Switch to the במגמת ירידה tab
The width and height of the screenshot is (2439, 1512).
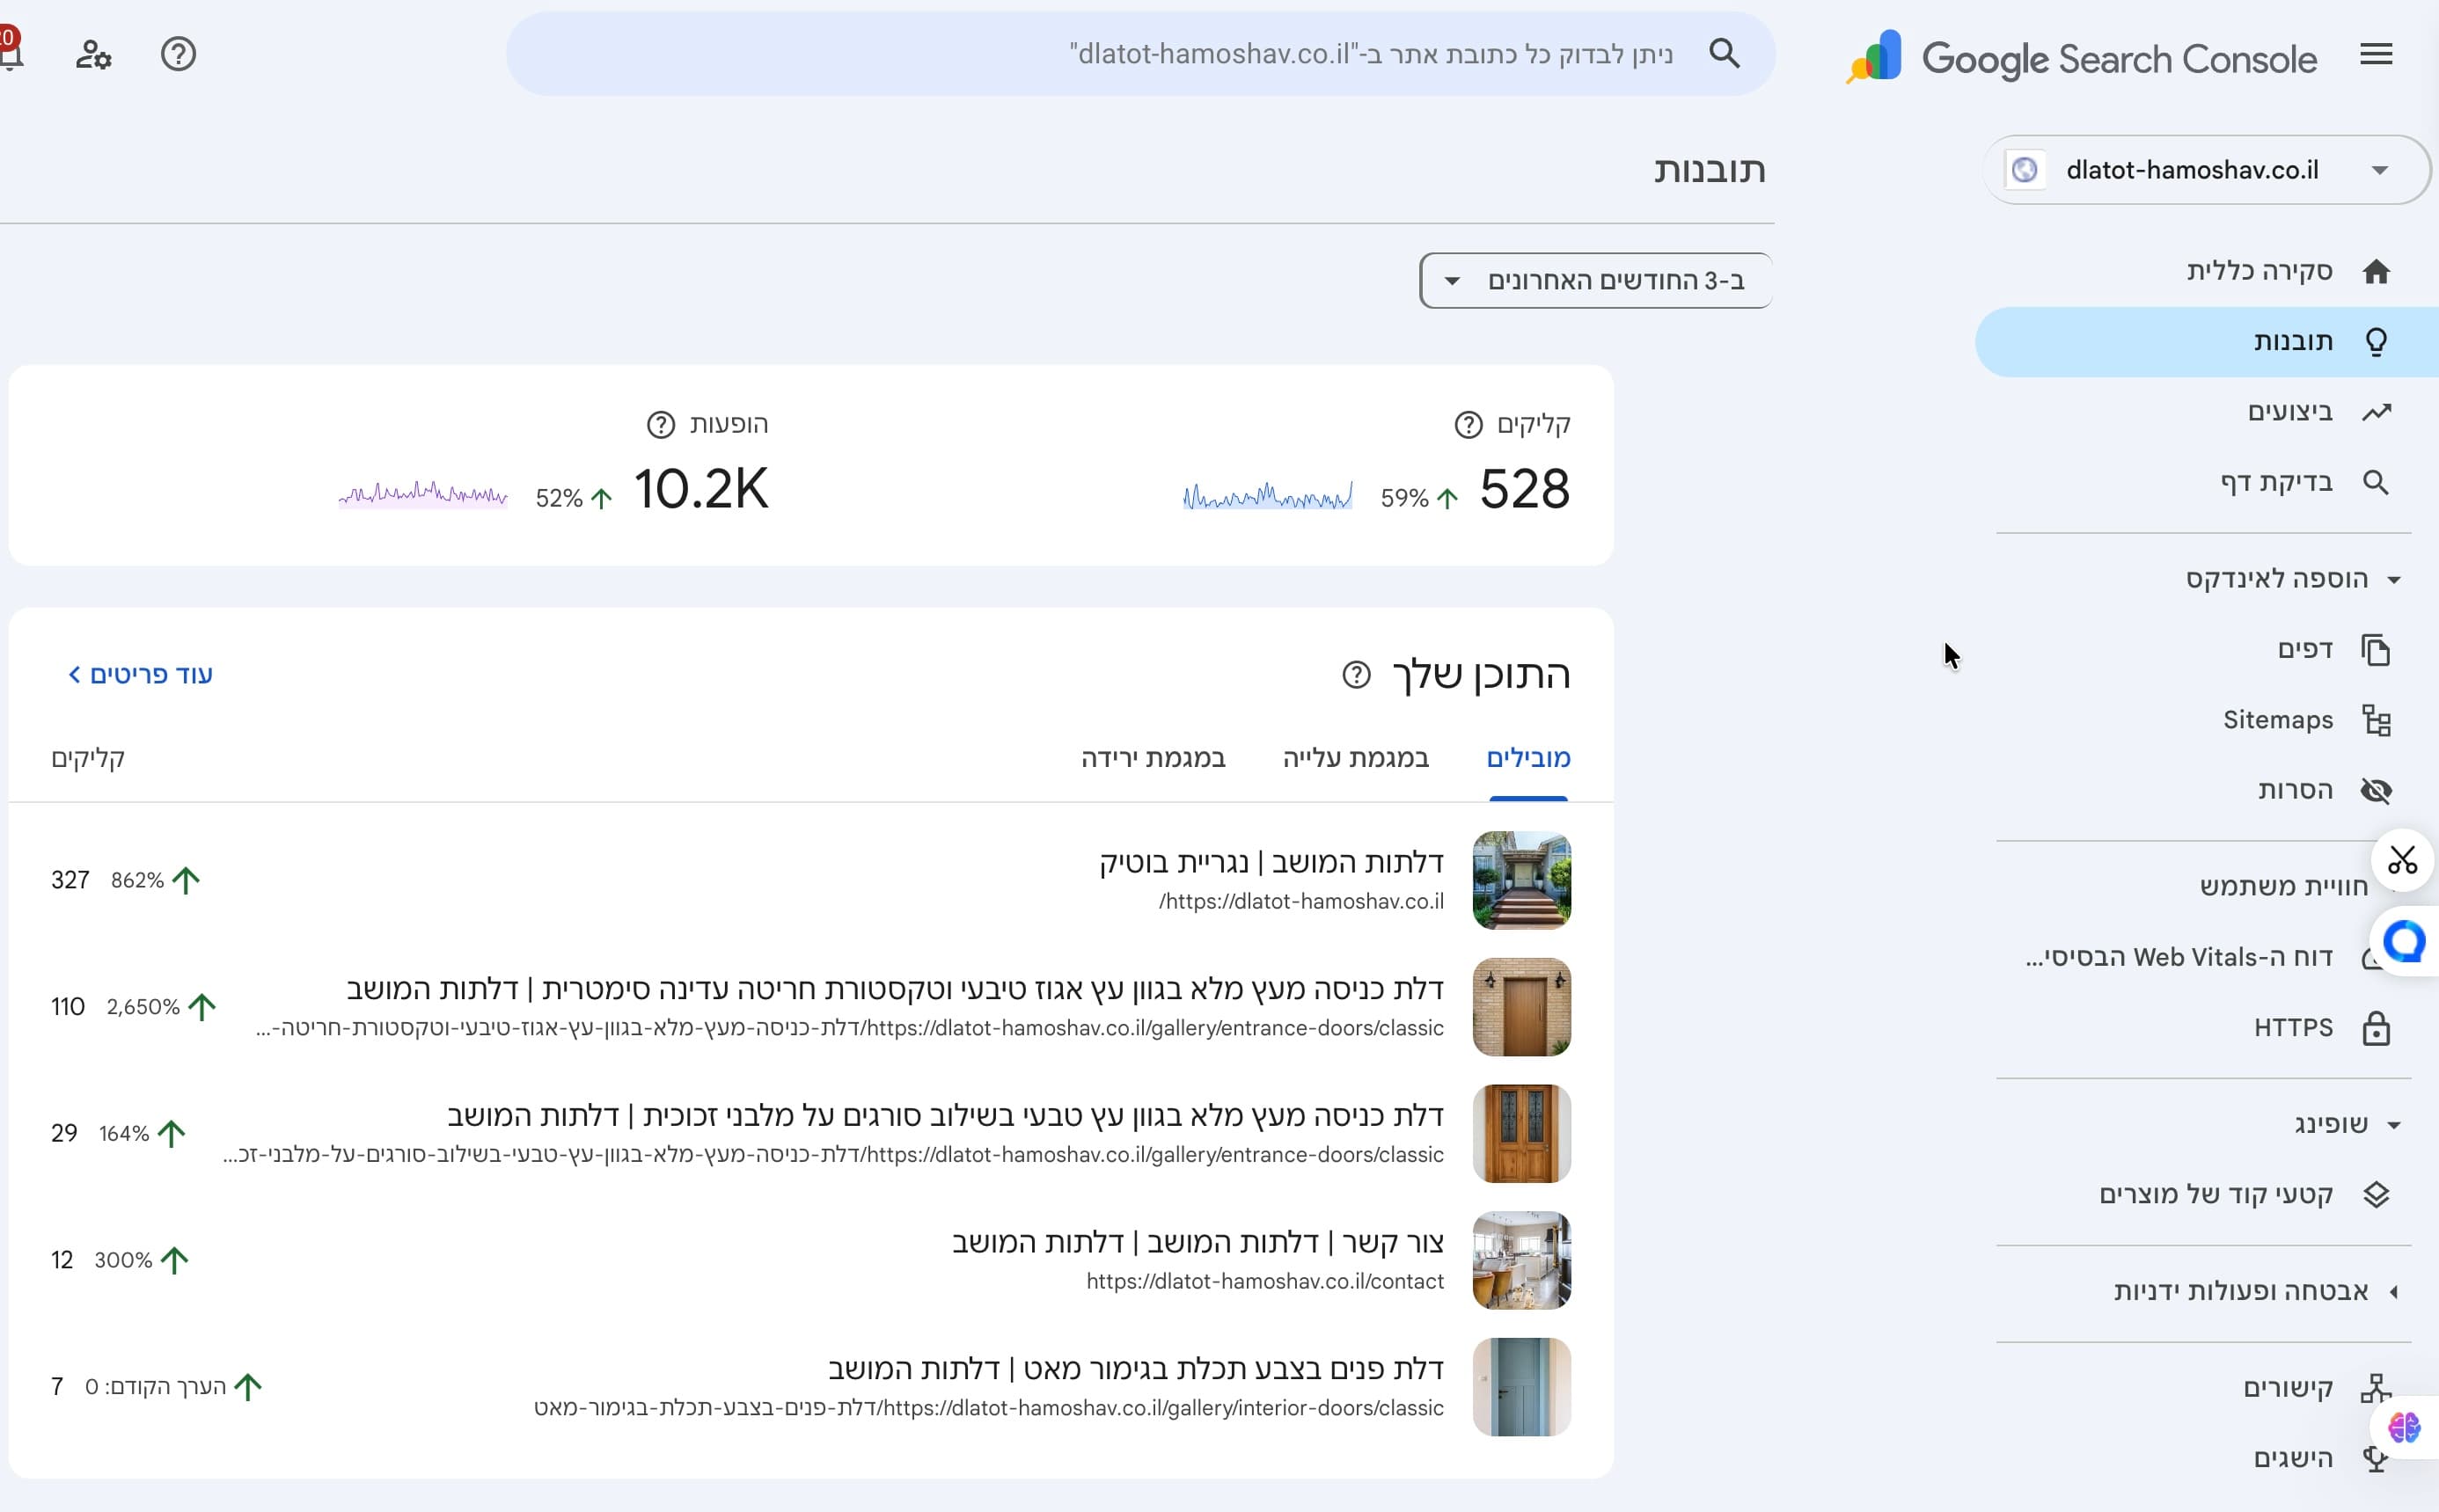click(1152, 758)
